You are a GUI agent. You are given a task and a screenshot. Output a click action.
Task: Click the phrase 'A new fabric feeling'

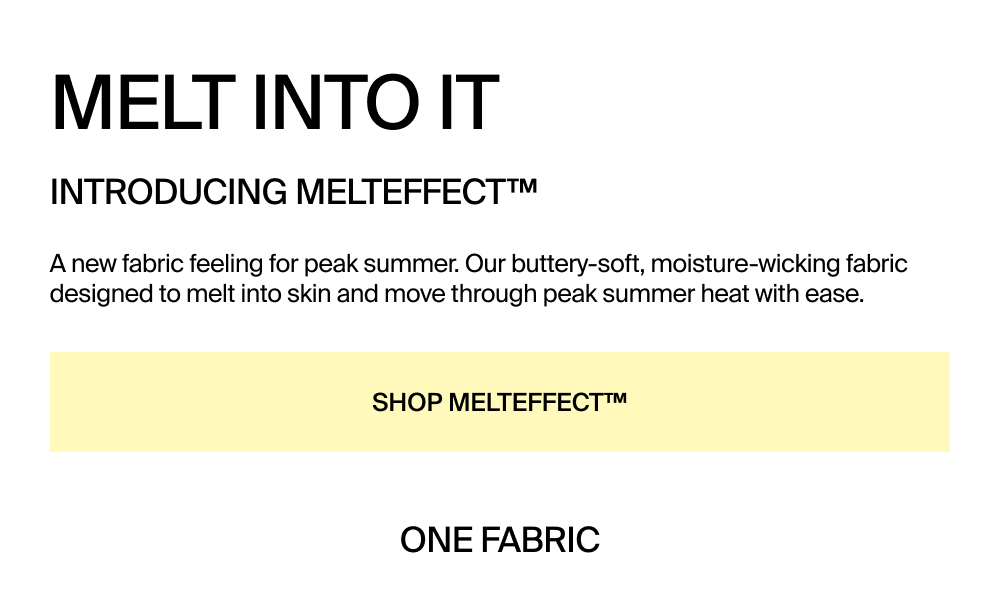coord(156,264)
